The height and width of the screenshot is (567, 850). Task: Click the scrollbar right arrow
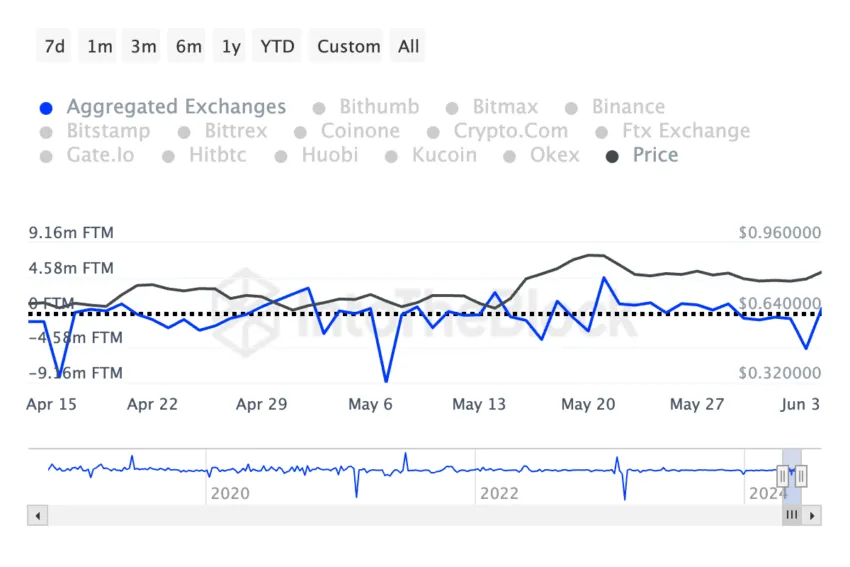813,516
